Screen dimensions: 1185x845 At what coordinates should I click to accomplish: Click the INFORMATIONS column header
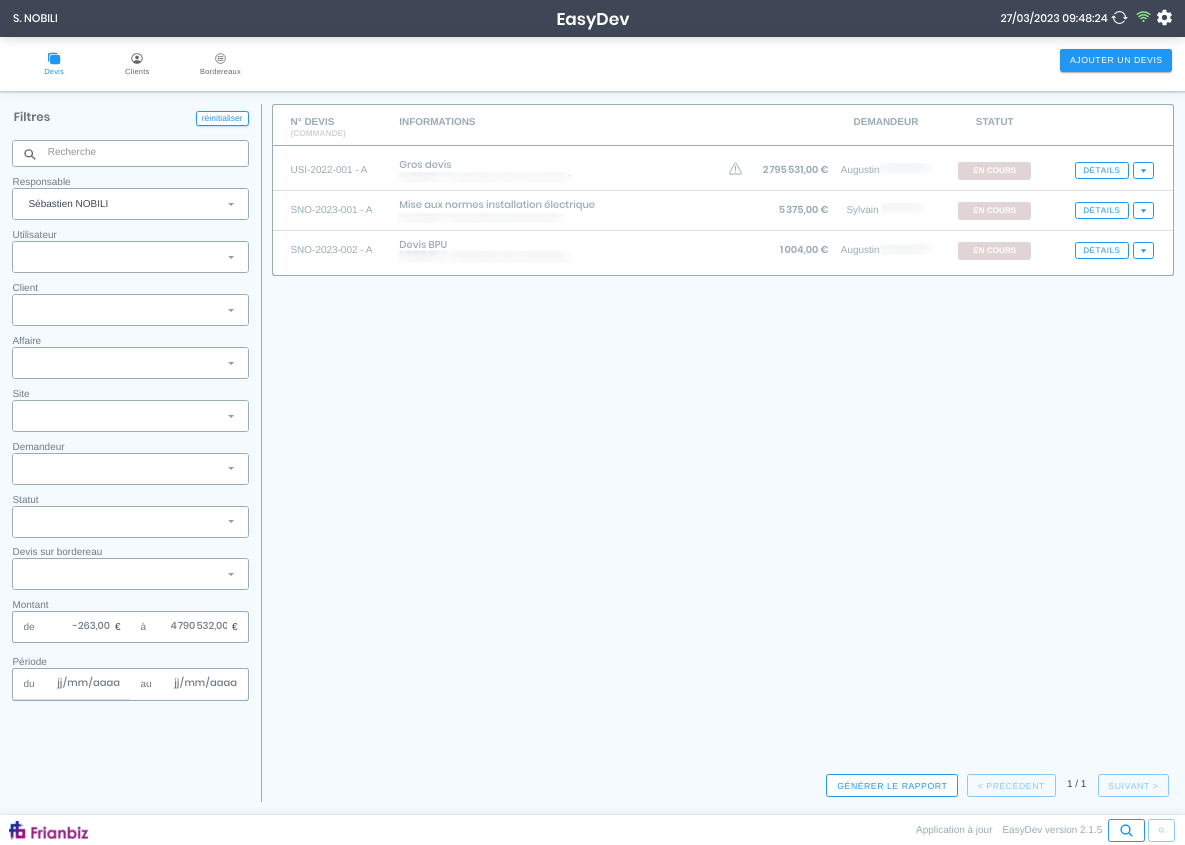click(437, 122)
